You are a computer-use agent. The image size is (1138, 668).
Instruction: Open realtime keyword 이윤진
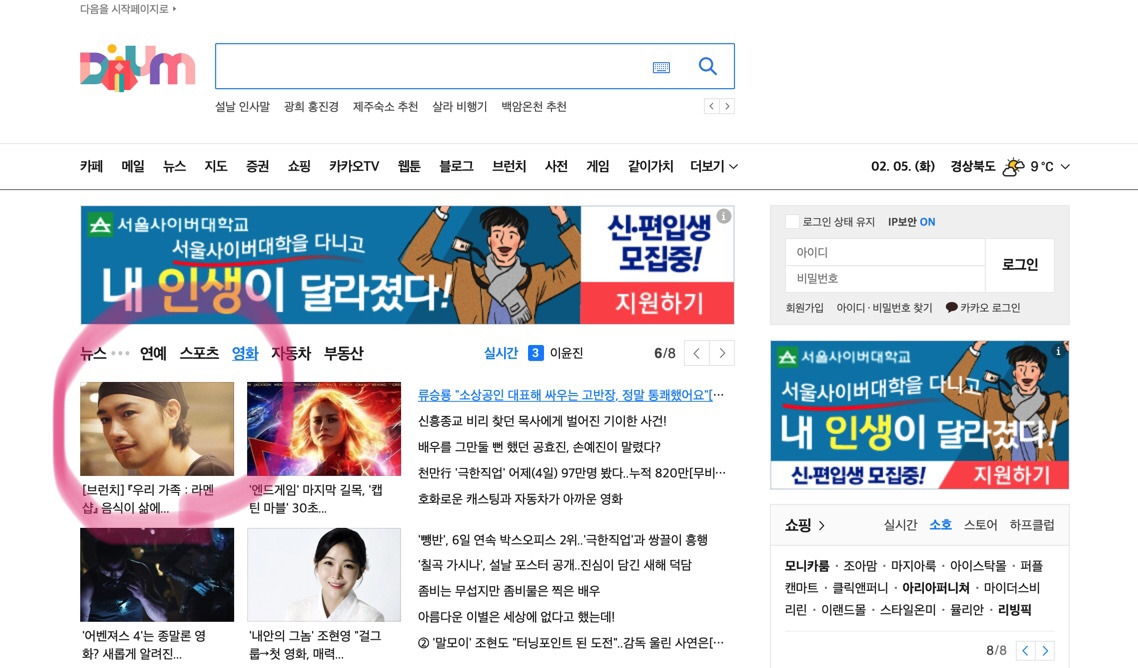coord(566,354)
